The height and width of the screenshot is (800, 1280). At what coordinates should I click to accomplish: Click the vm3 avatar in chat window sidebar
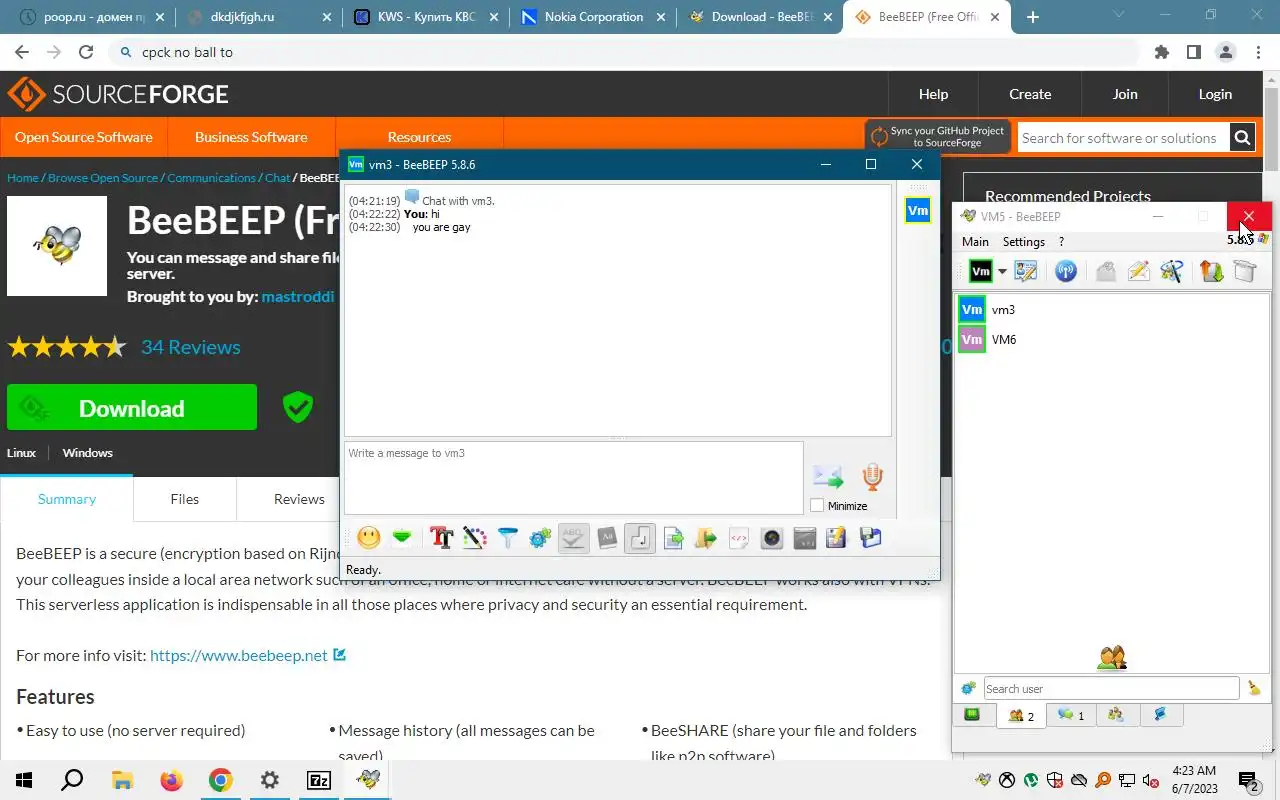click(917, 211)
